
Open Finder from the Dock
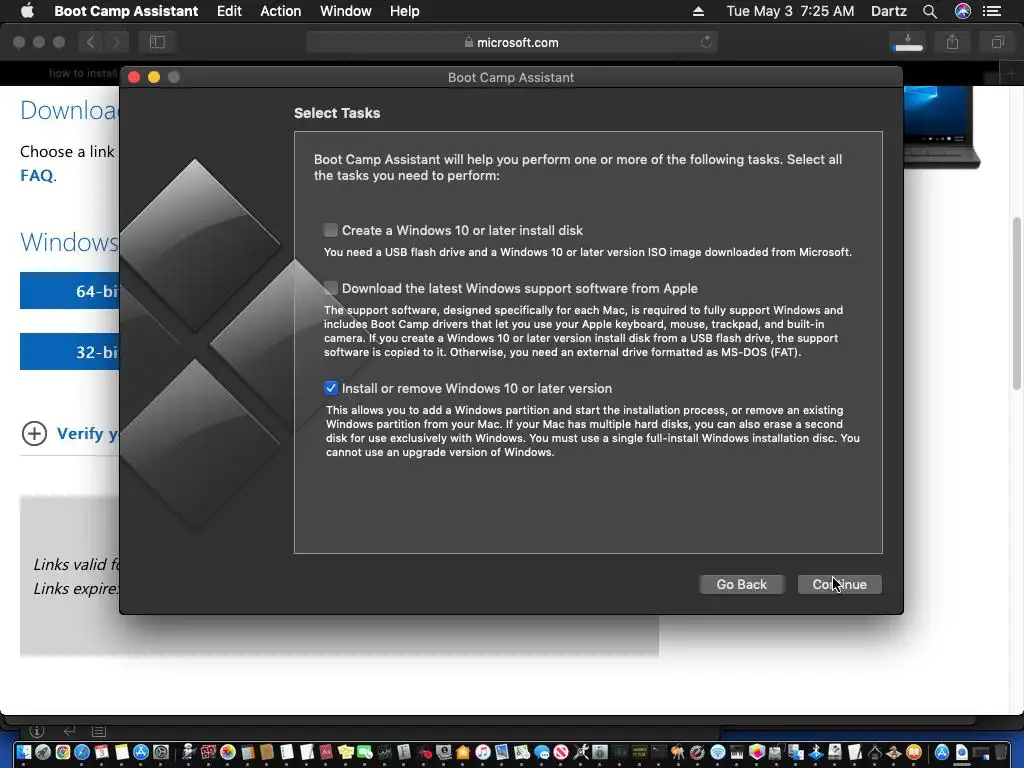(x=24, y=752)
